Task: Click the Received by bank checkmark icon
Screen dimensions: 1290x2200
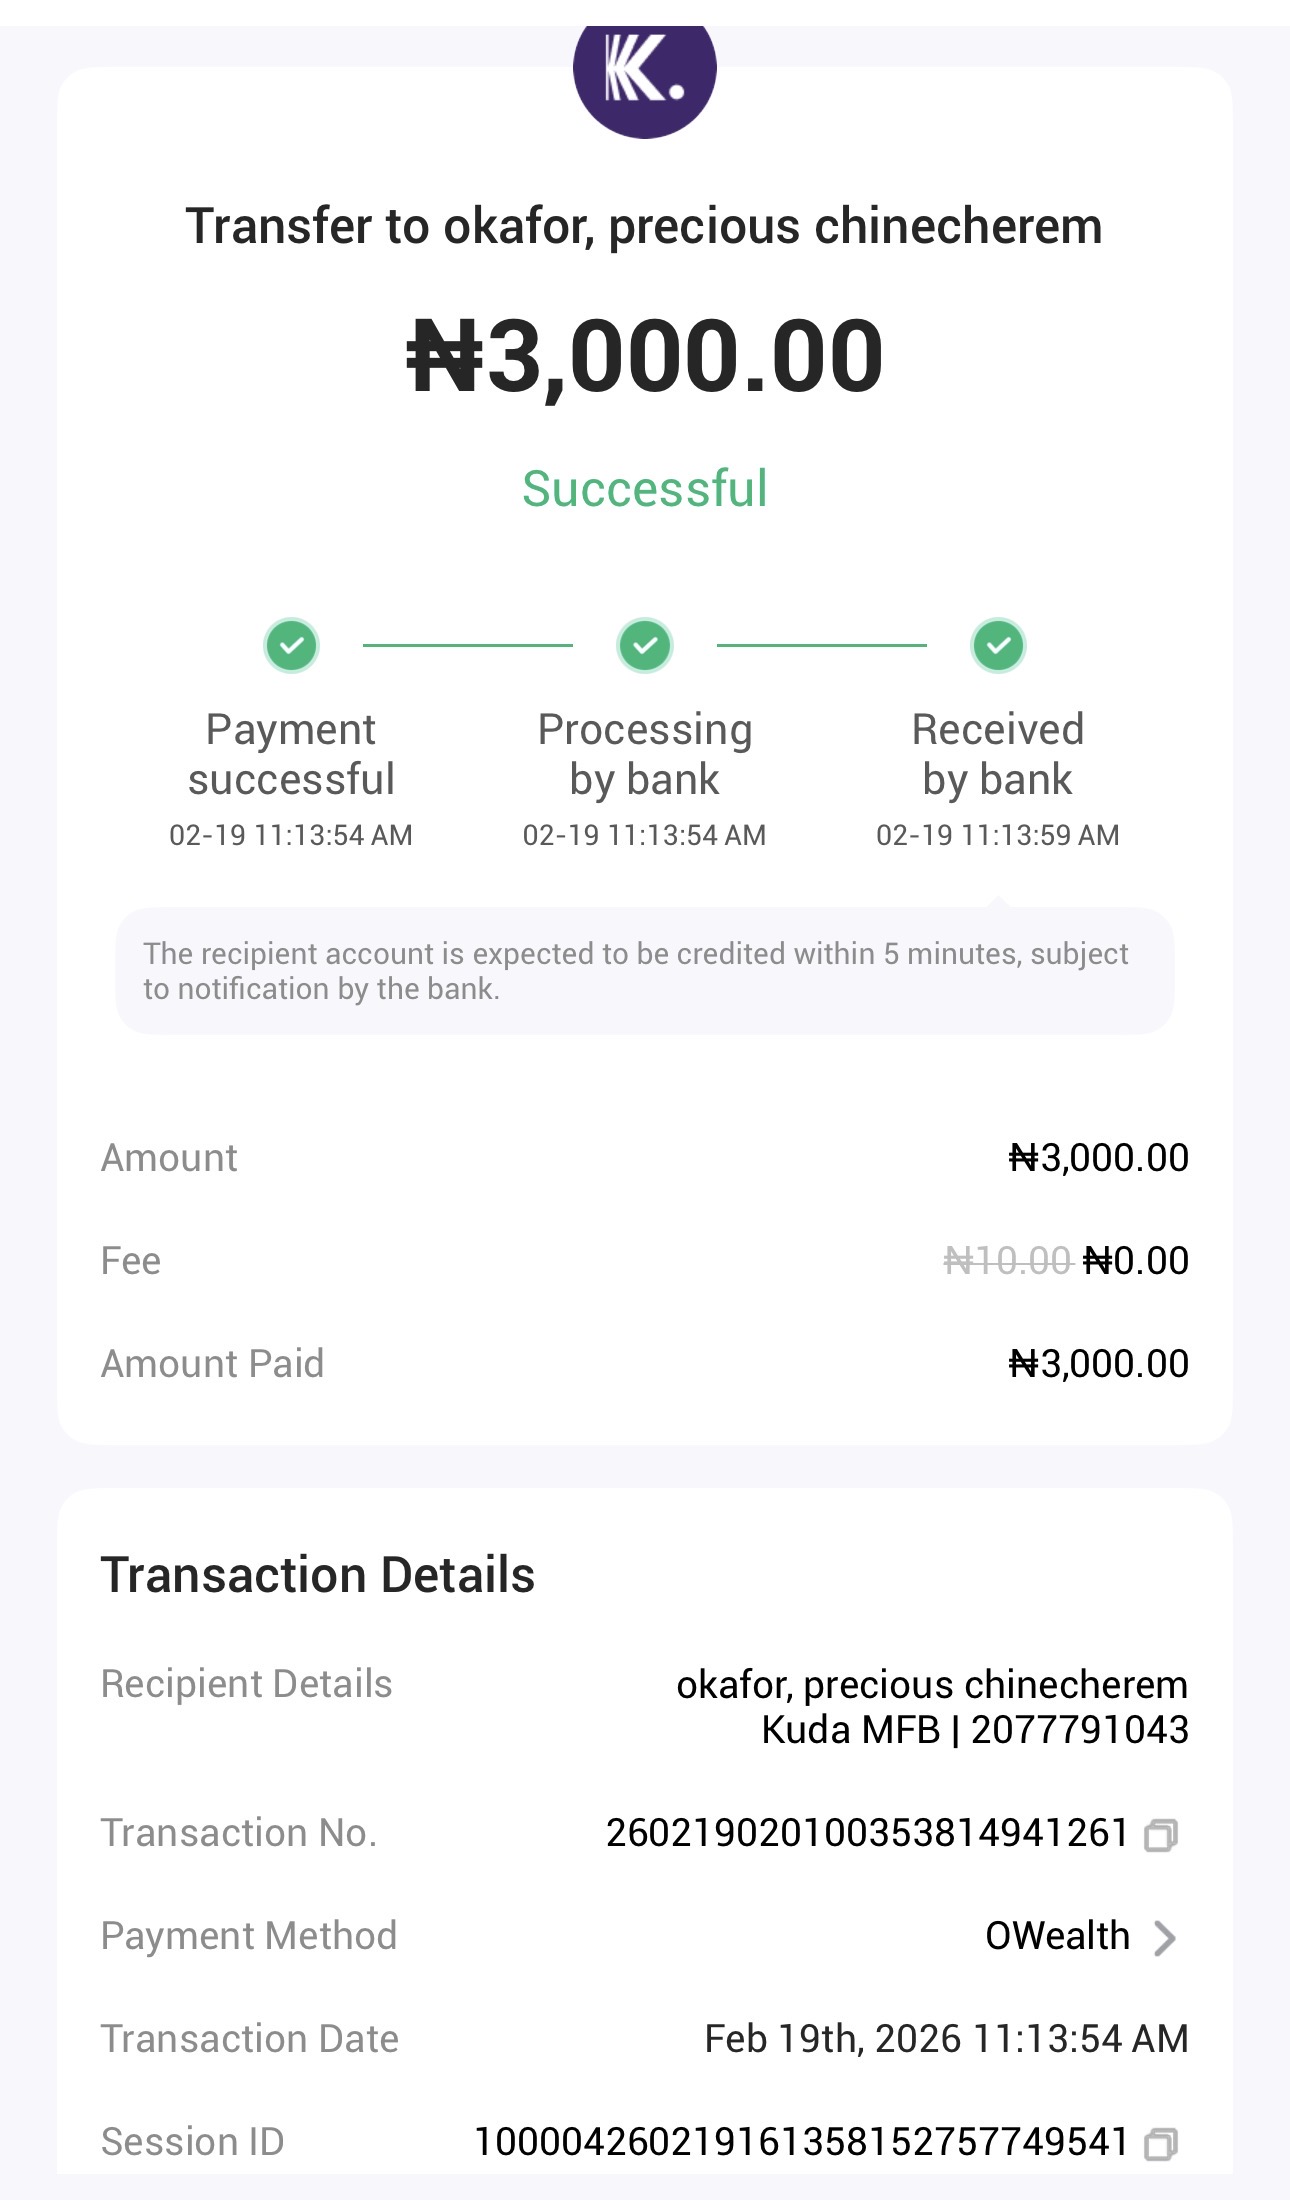Action: (998, 645)
